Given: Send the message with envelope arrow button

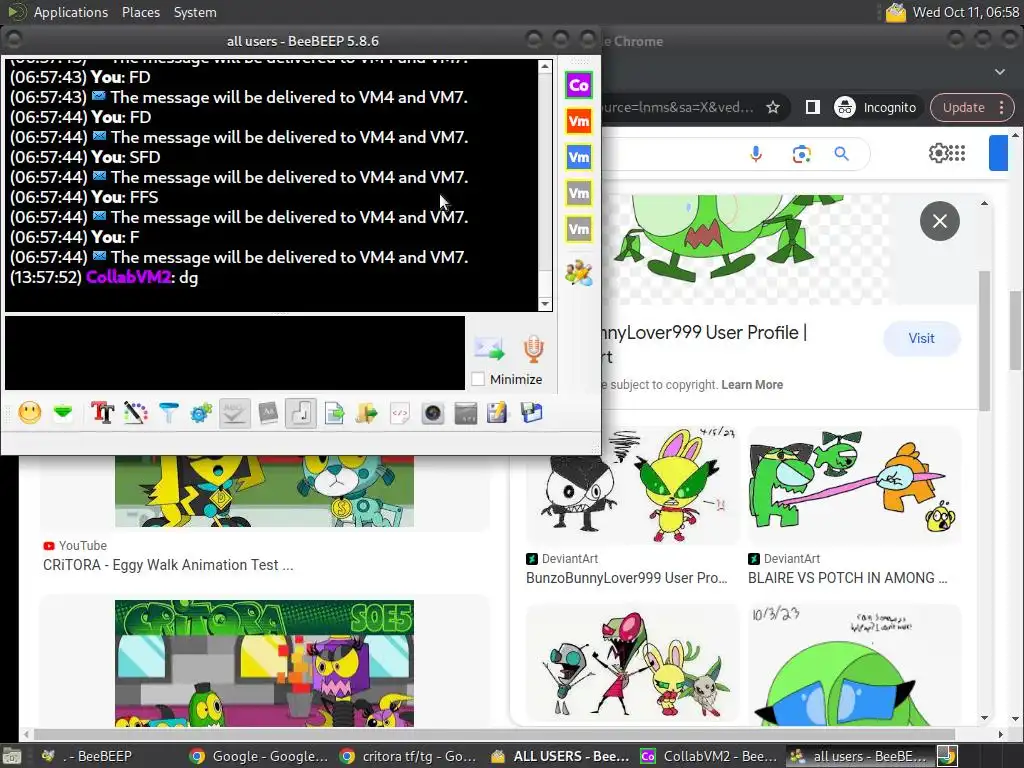Looking at the screenshot, I should 490,348.
